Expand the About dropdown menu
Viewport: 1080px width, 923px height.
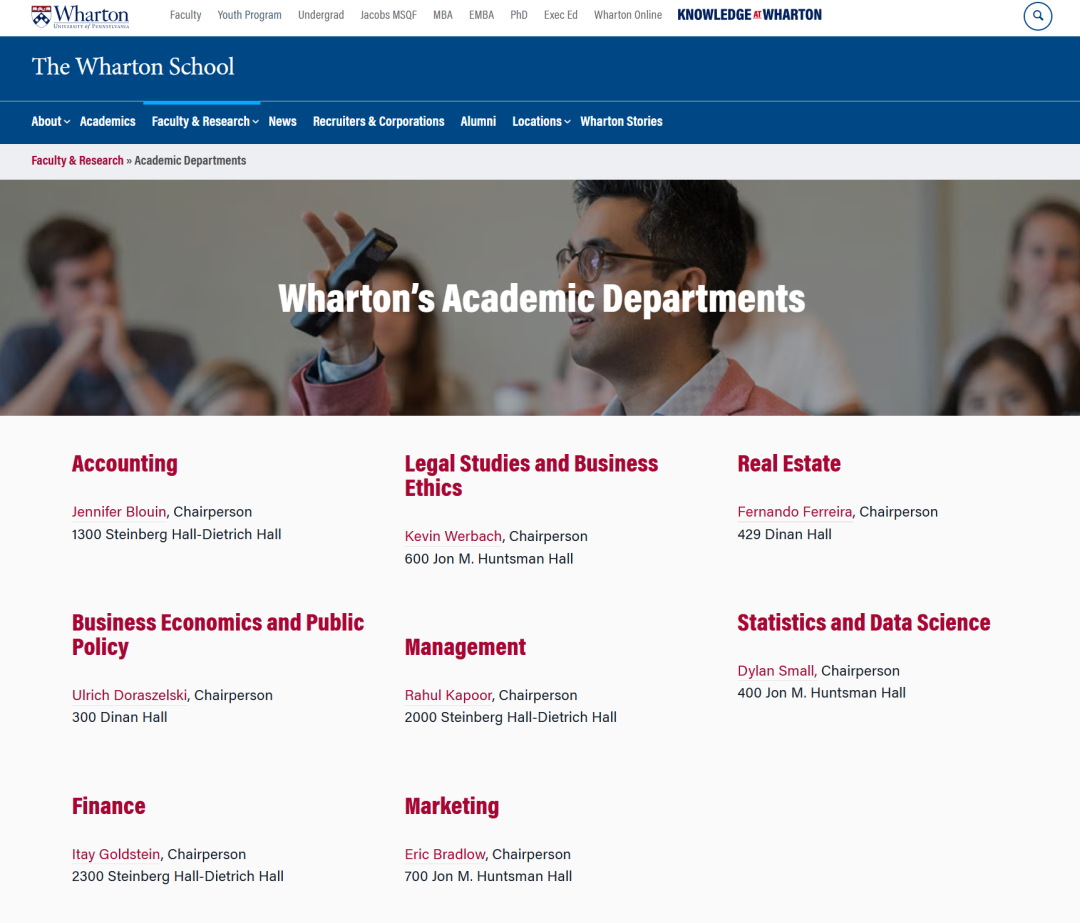coord(50,122)
